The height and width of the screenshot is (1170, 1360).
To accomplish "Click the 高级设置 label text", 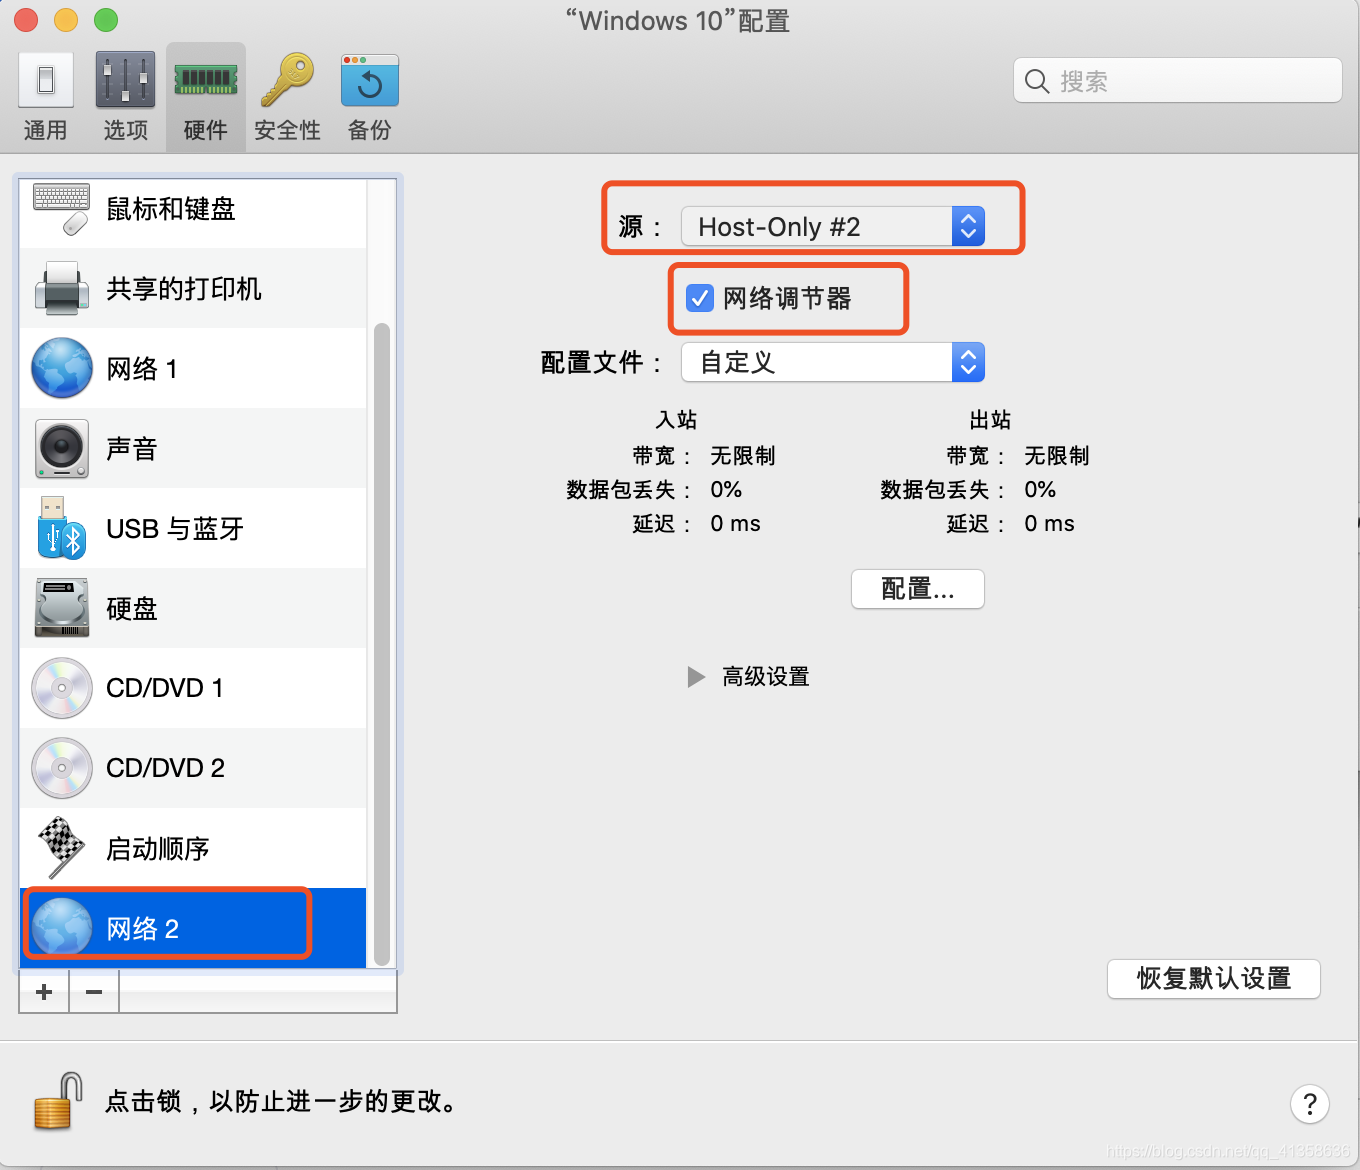I will 766,677.
